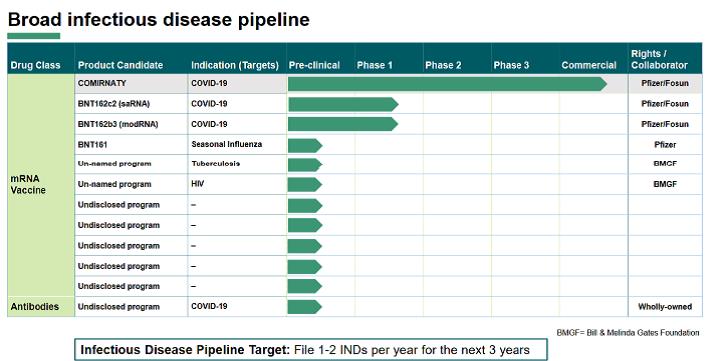Click the Phase 2 column header
Image resolution: width=724 pixels, height=361 pixels.
[x=443, y=66]
